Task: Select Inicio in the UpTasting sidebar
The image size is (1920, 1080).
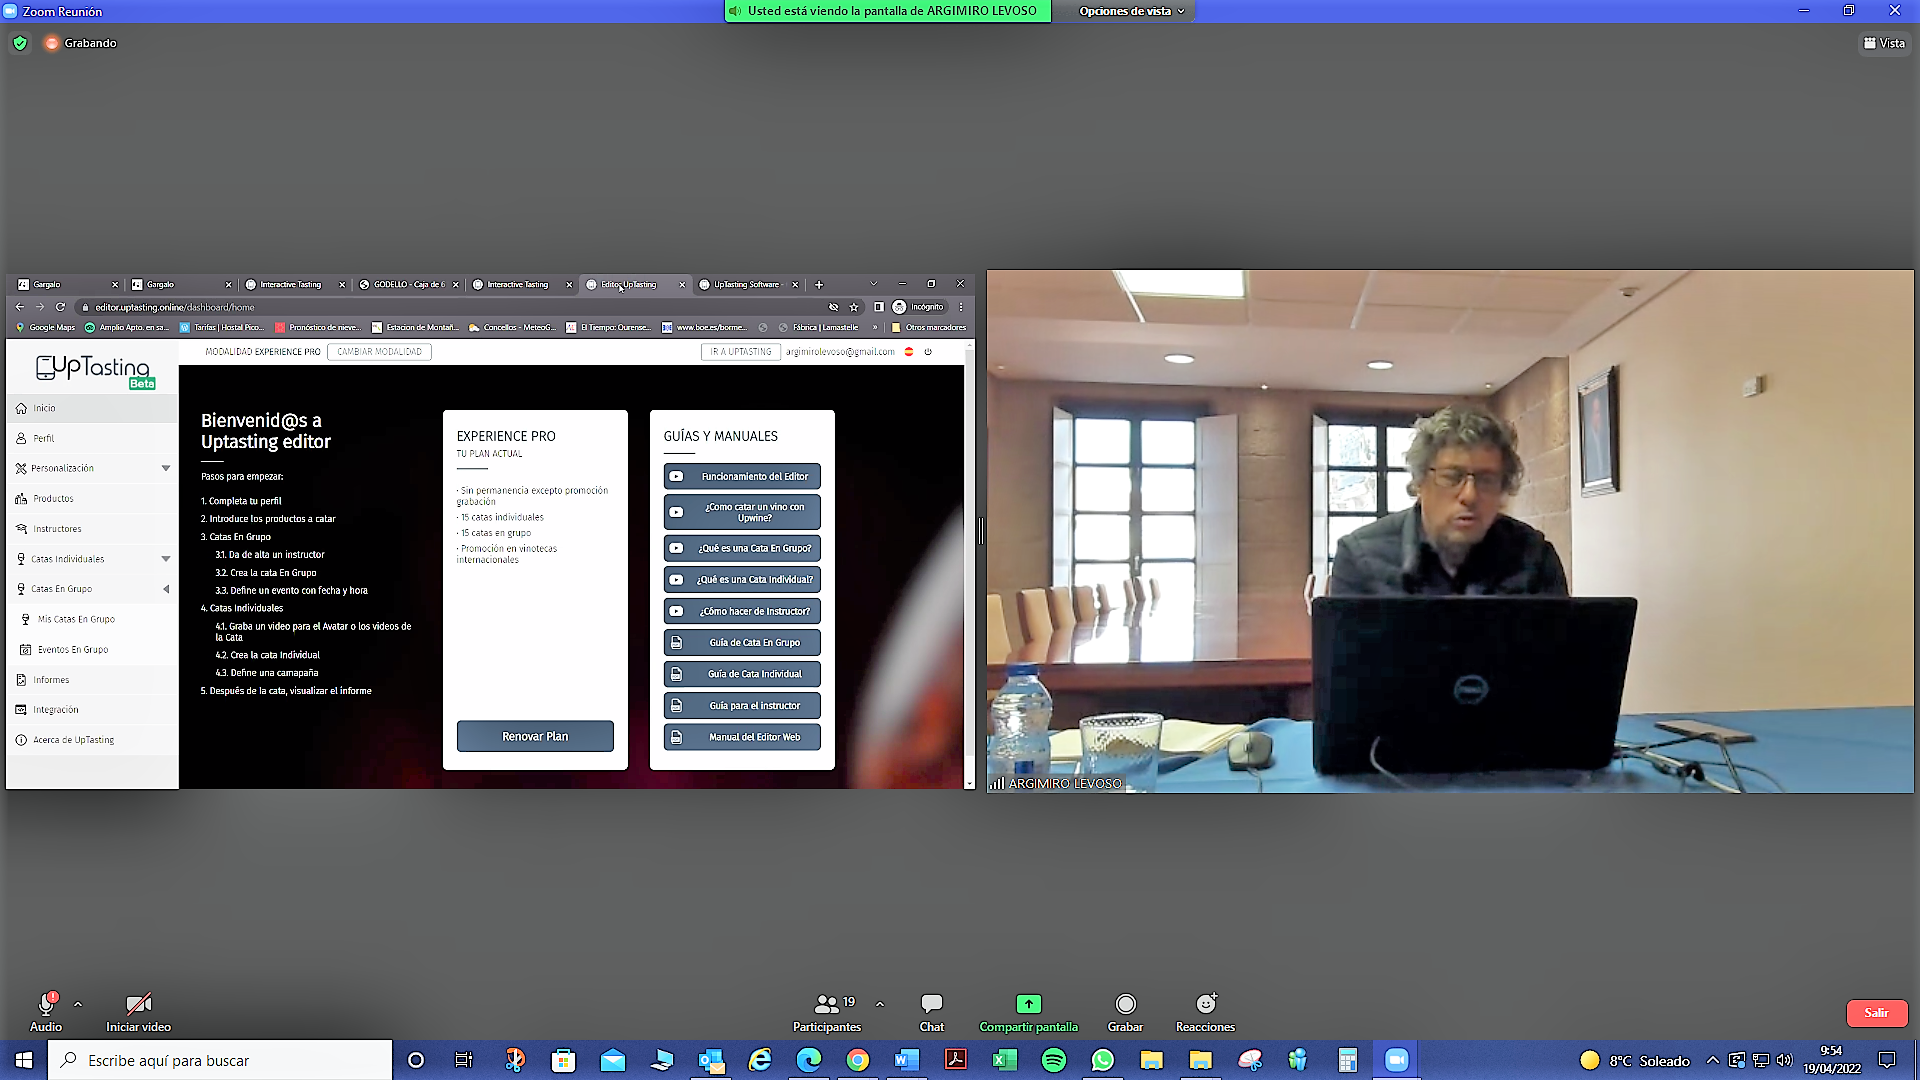Action: click(92, 408)
